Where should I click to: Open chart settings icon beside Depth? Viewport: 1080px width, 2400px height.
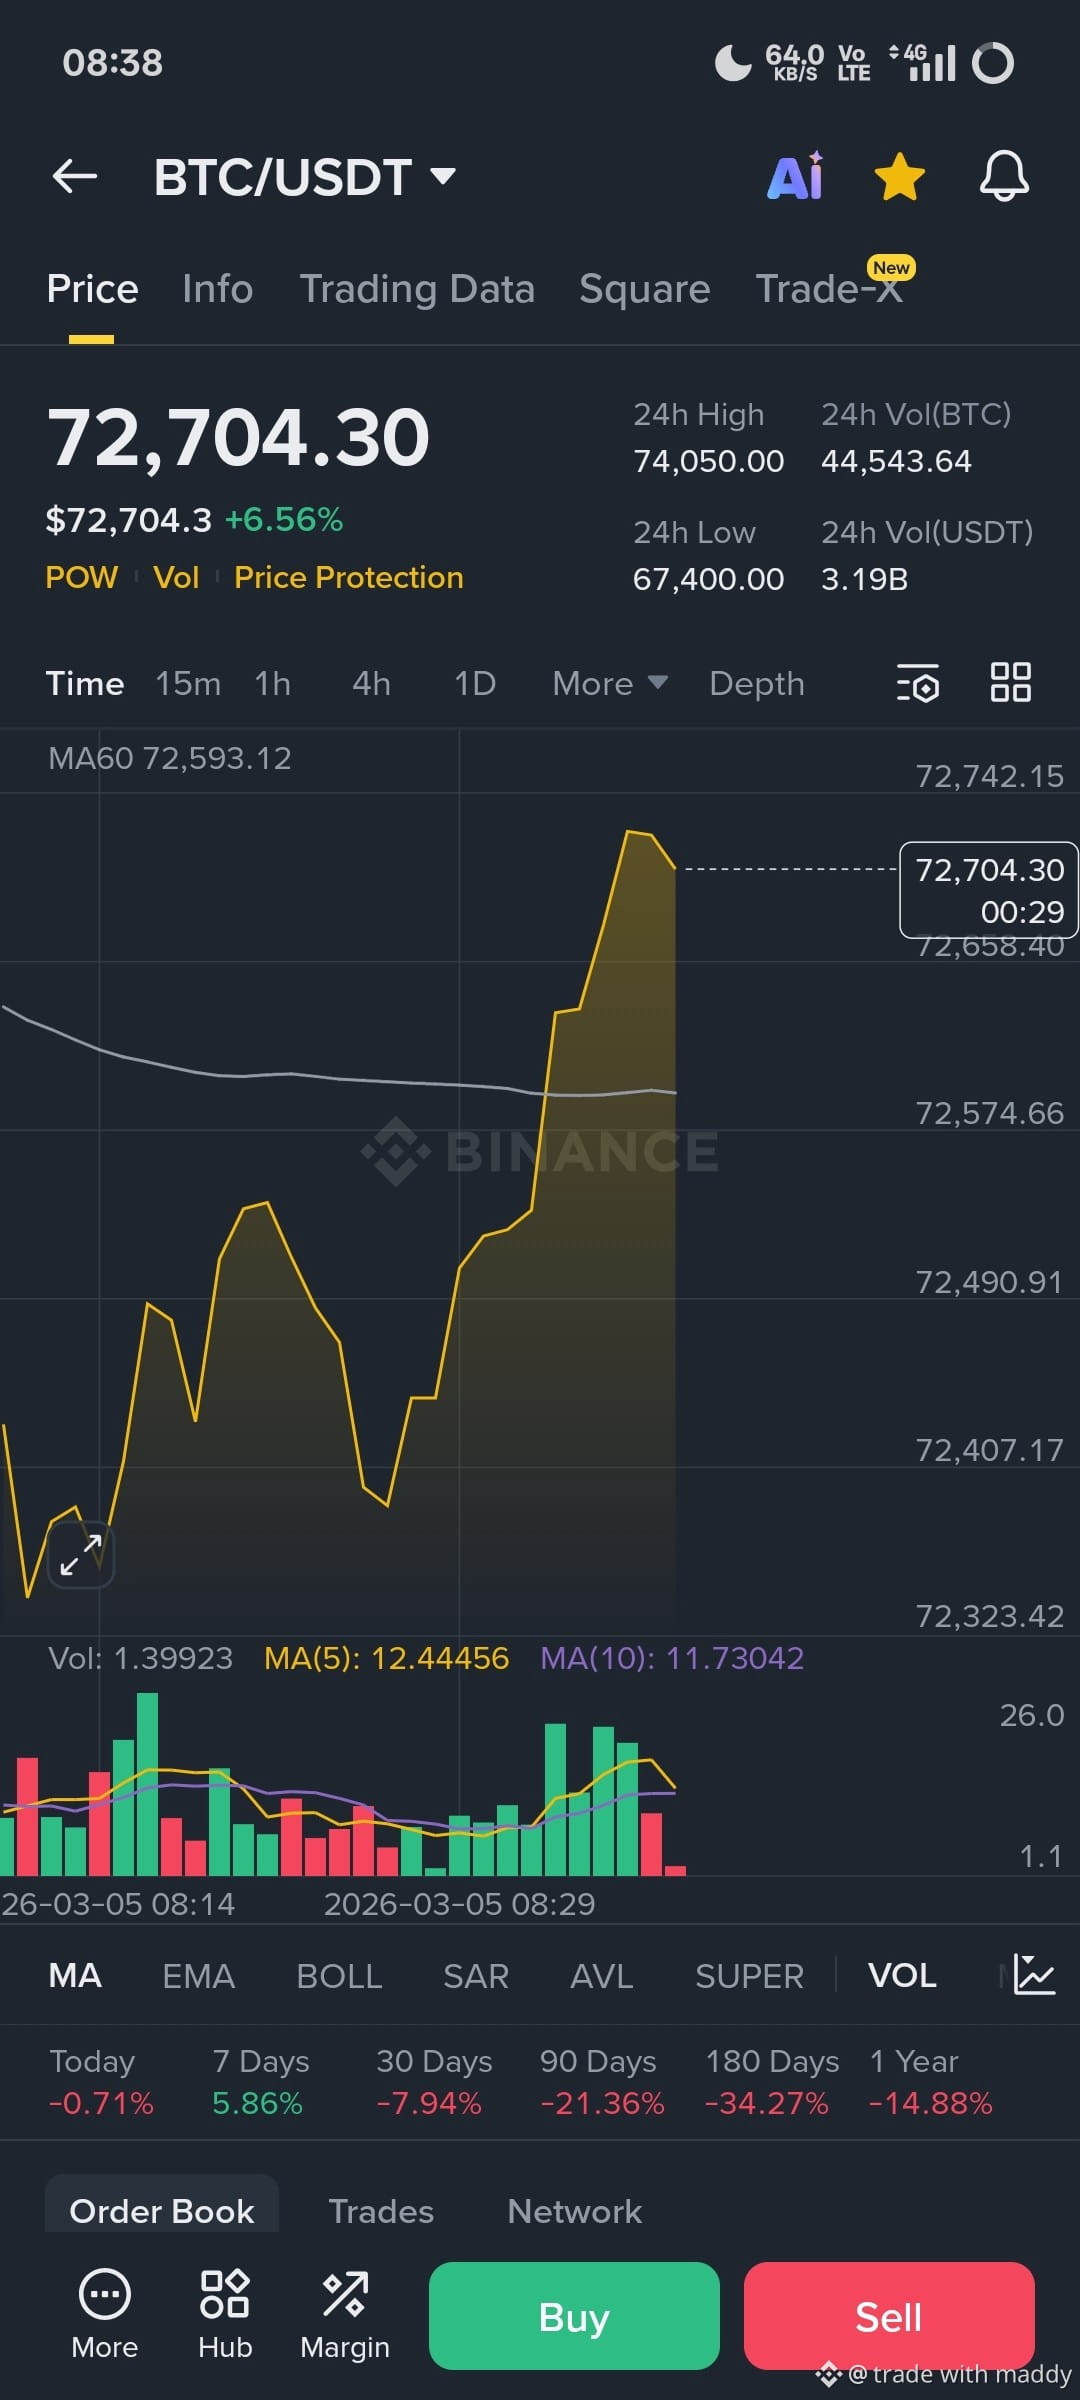(x=918, y=683)
